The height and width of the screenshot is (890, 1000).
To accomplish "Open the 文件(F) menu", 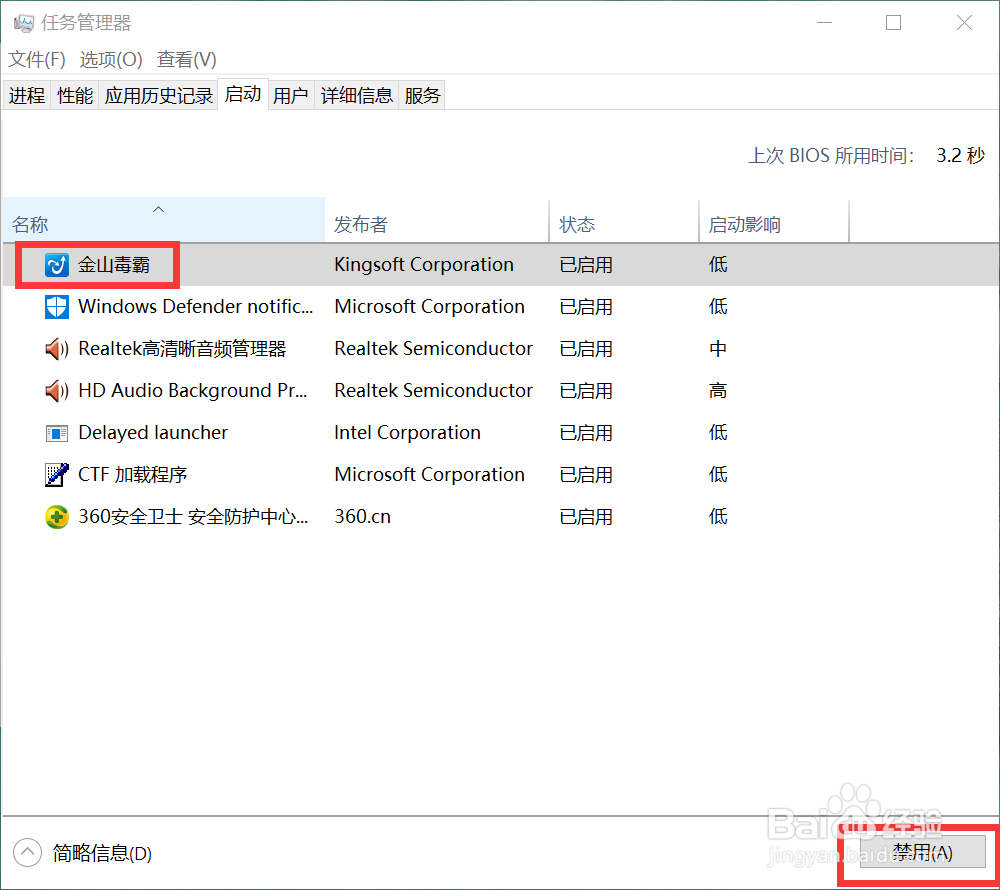I will pyautogui.click(x=36, y=59).
